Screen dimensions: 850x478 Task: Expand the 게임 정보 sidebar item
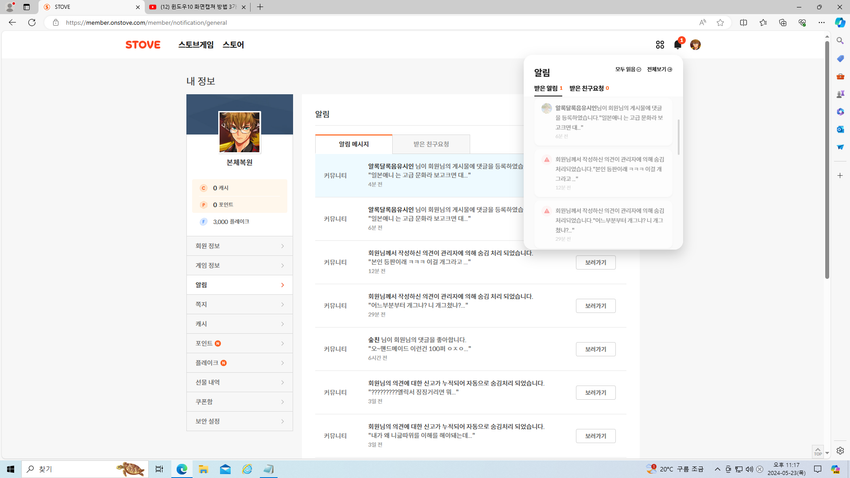pyautogui.click(x=239, y=265)
